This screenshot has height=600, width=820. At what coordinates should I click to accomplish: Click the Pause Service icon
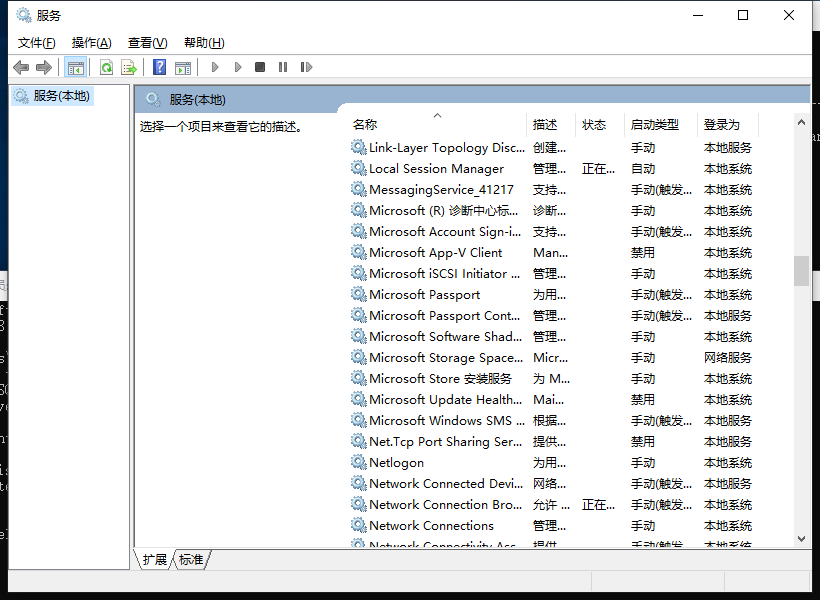click(x=283, y=67)
